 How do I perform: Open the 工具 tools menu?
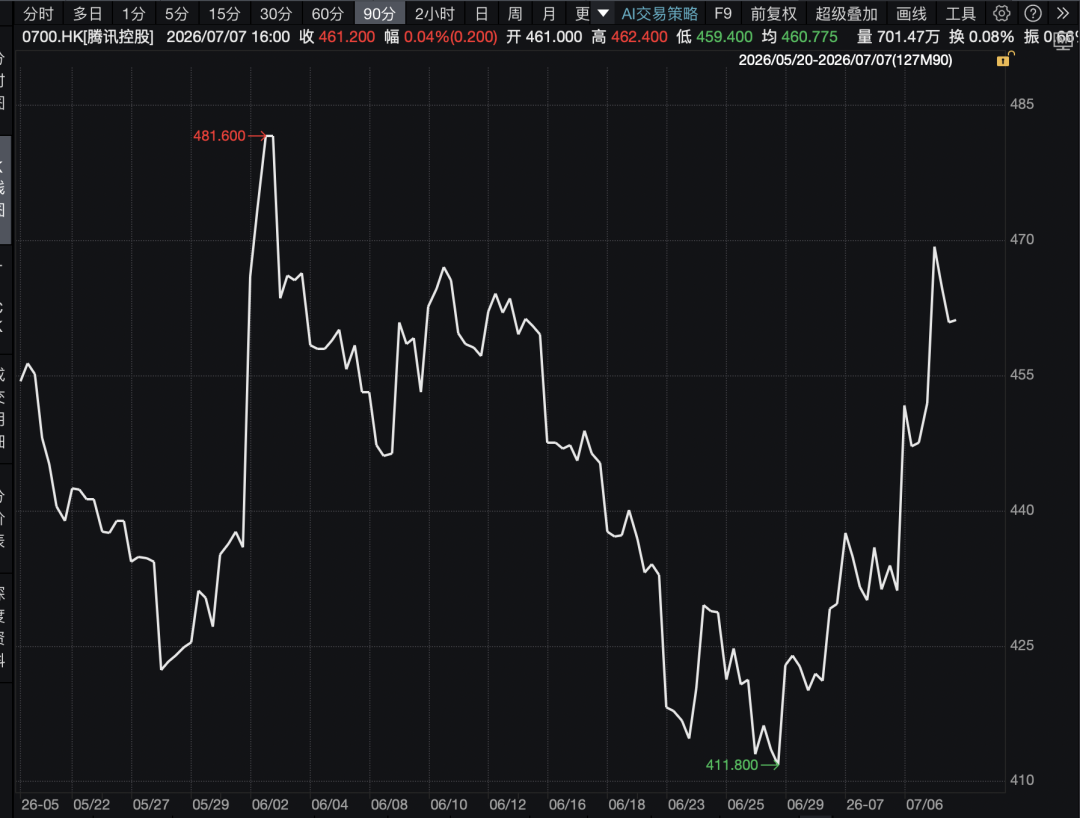(x=960, y=13)
